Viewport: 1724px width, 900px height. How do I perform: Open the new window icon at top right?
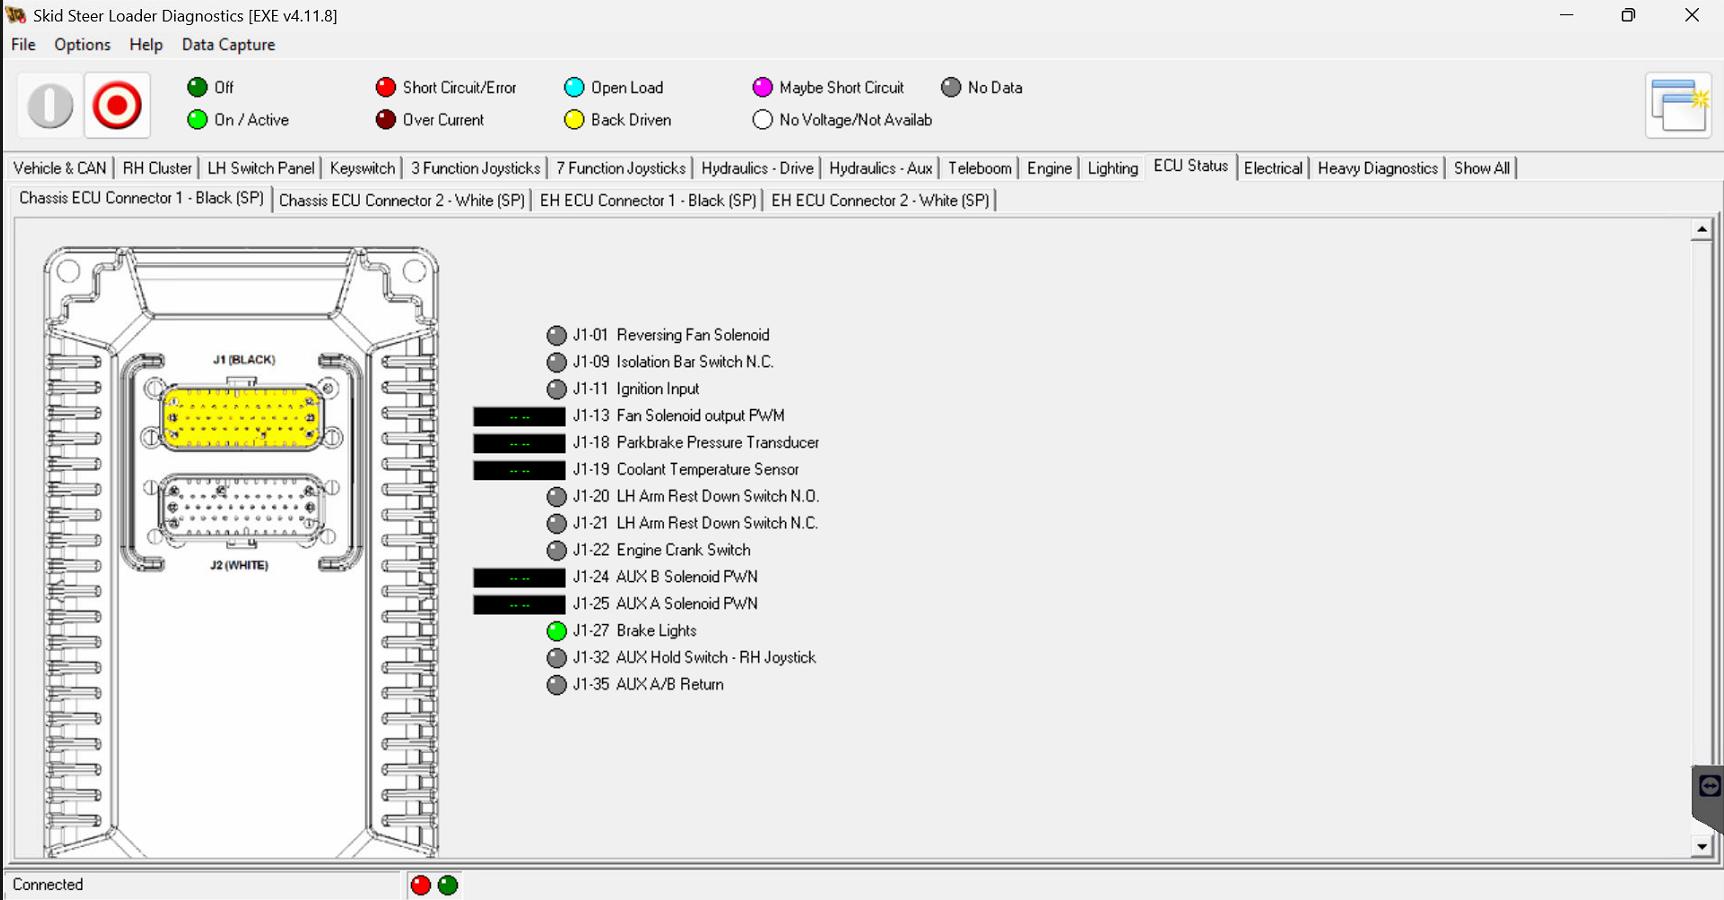(x=1679, y=105)
